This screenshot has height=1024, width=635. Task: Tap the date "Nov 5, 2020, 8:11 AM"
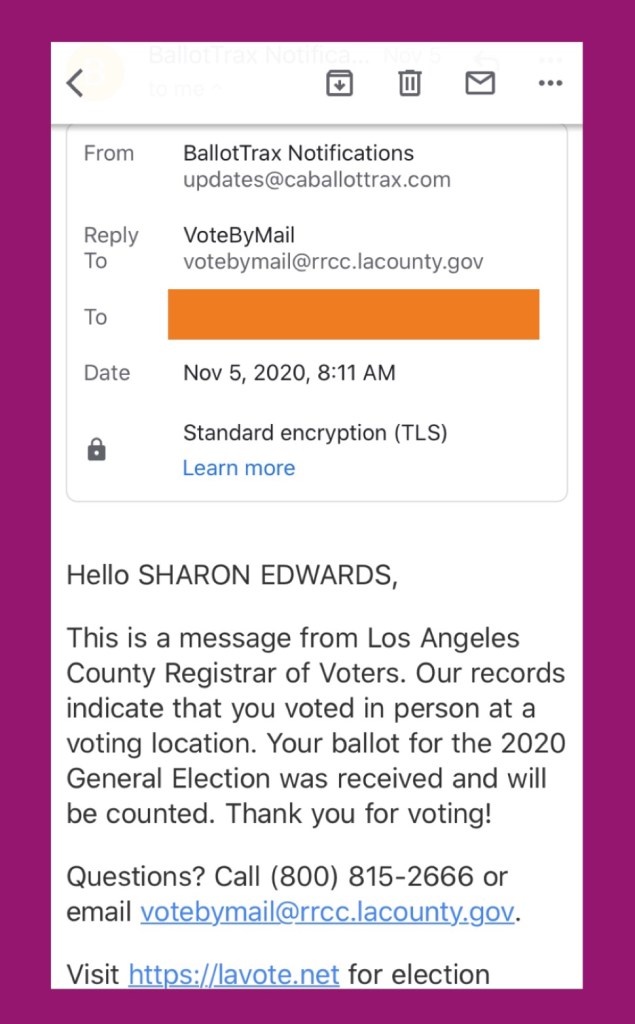coord(289,373)
